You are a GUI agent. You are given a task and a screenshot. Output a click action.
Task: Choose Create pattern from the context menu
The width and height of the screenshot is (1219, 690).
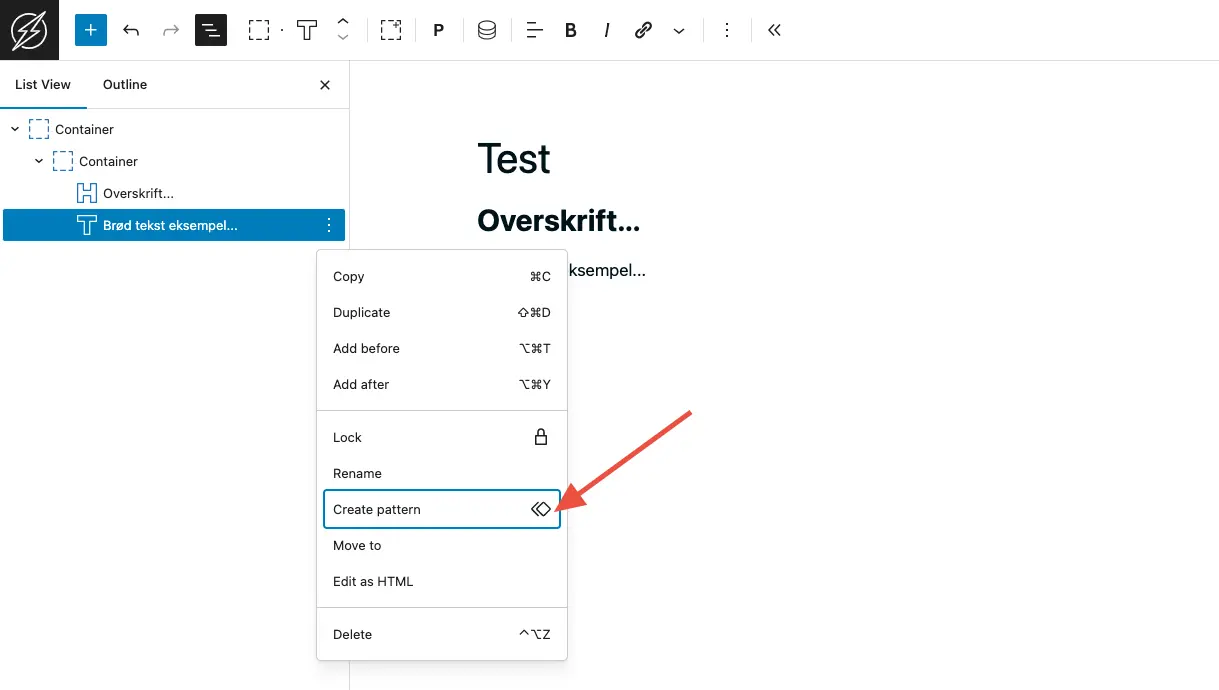pyautogui.click(x=441, y=509)
